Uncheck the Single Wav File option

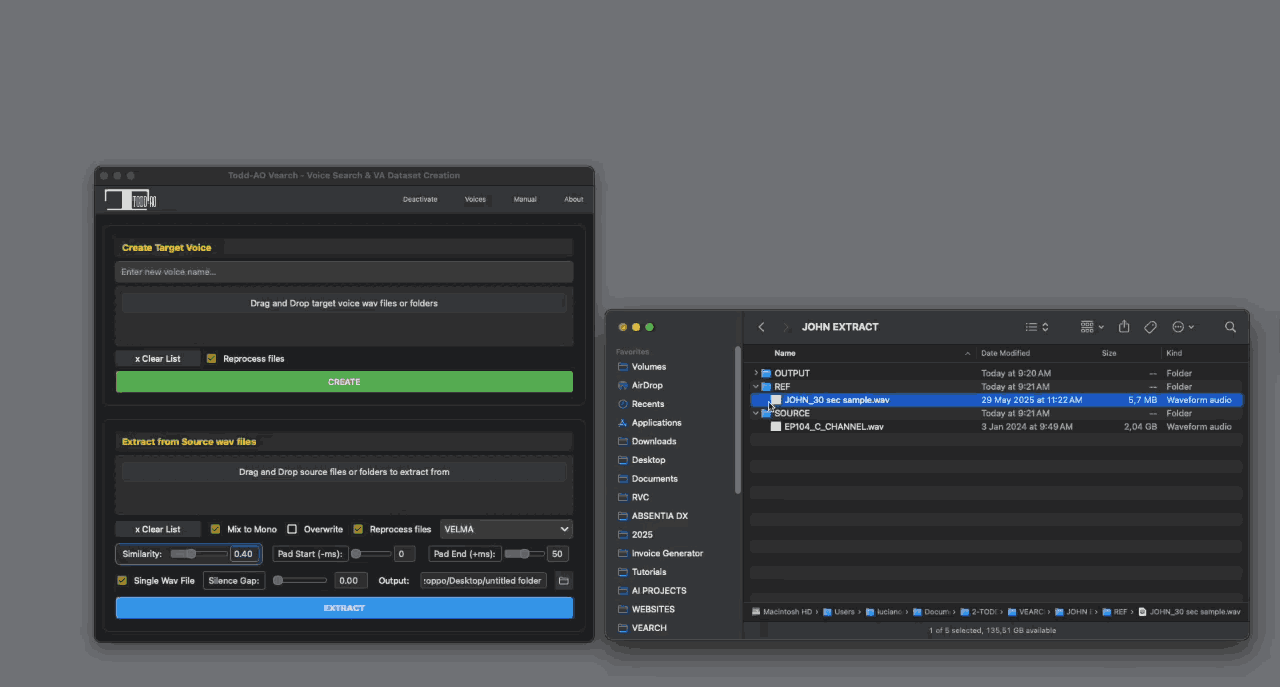click(121, 579)
